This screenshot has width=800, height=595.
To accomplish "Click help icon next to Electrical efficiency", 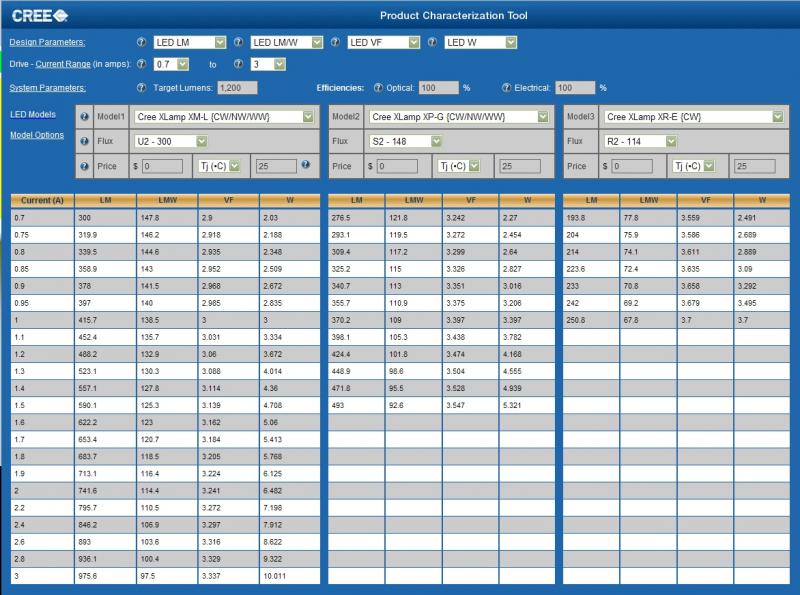I will tap(506, 88).
